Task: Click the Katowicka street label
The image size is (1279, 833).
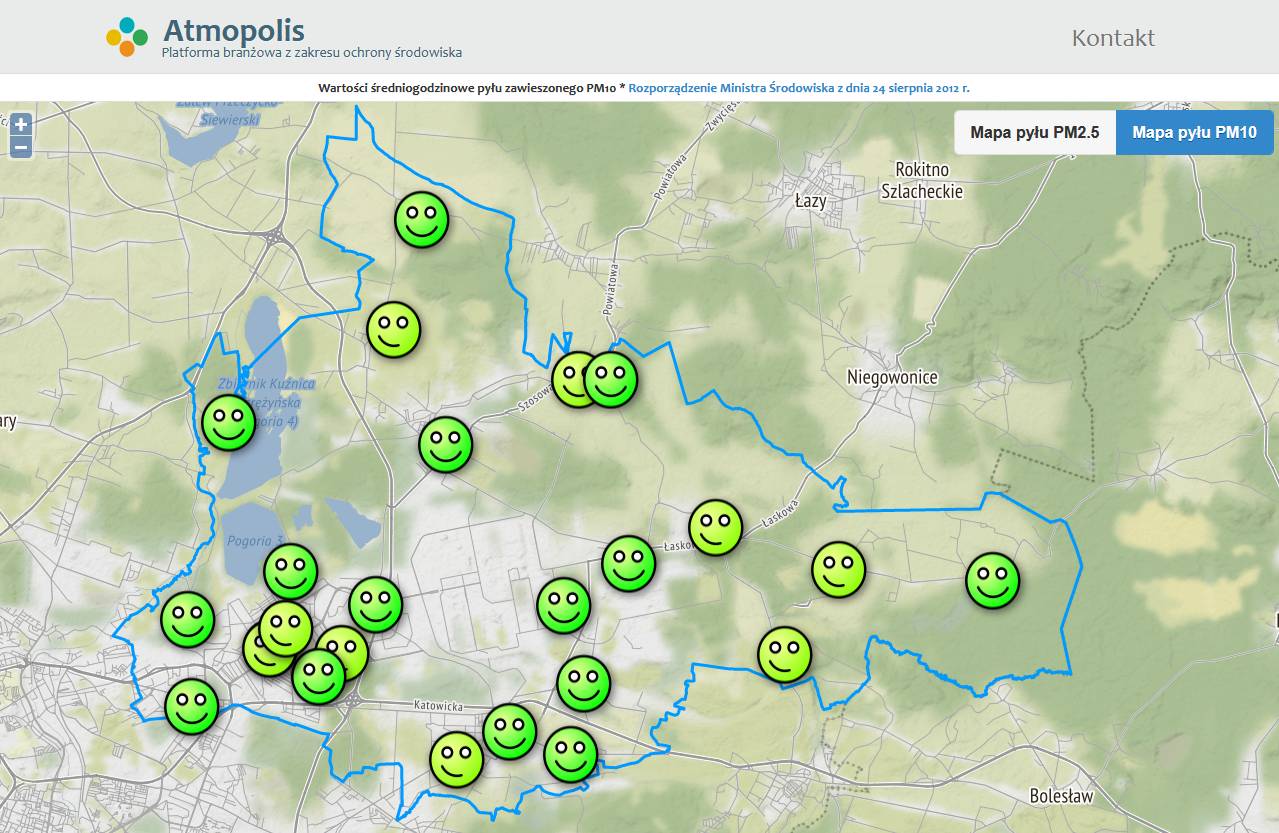Action: [439, 706]
